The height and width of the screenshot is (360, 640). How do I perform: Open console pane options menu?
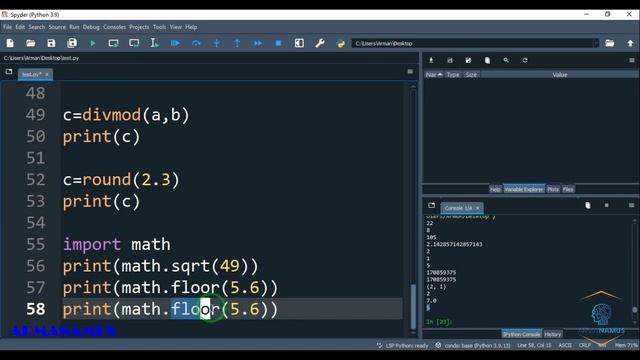631,205
